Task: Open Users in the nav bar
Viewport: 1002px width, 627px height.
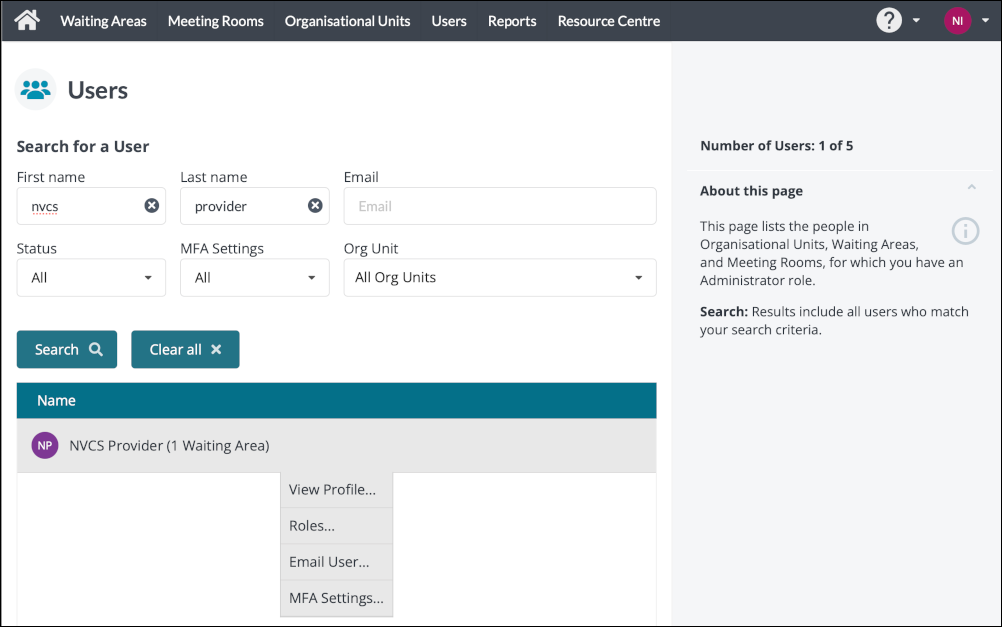Action: point(449,21)
